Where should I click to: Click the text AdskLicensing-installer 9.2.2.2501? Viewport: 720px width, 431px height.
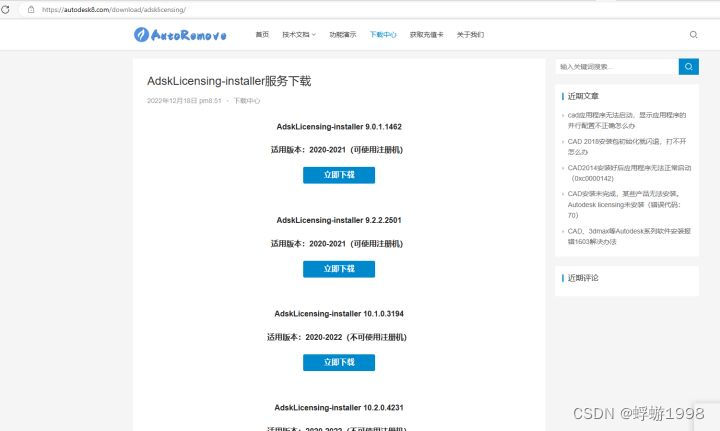339,220
